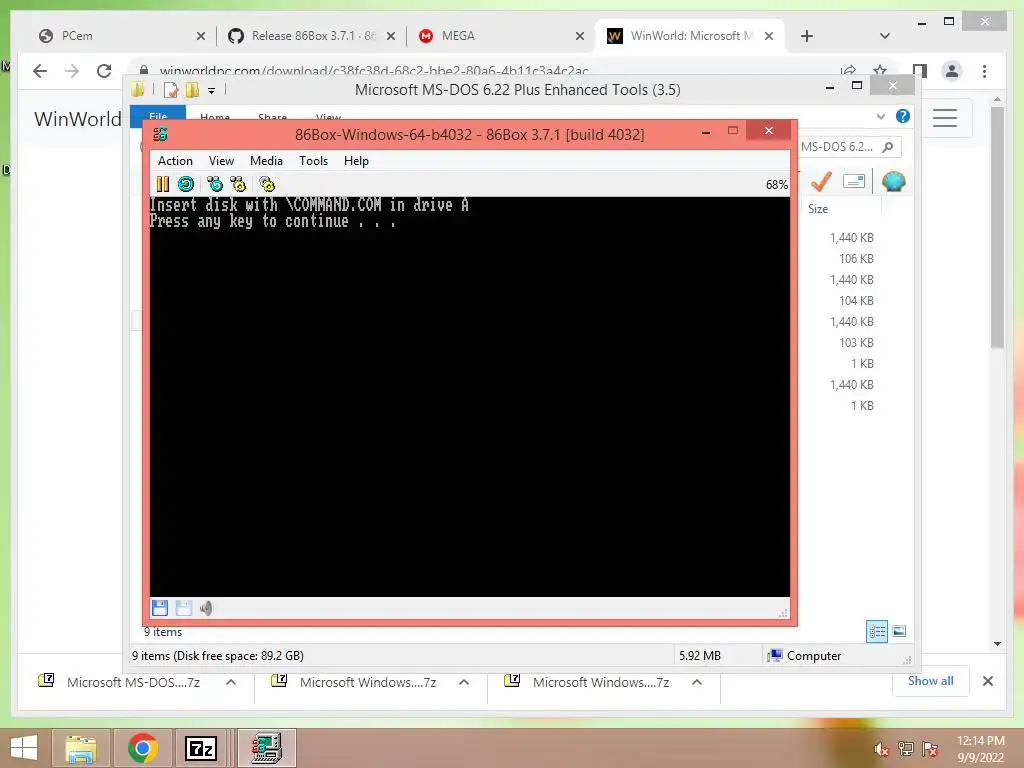Open WinWorld hamburger menu
This screenshot has height=768, width=1024.
(x=945, y=118)
